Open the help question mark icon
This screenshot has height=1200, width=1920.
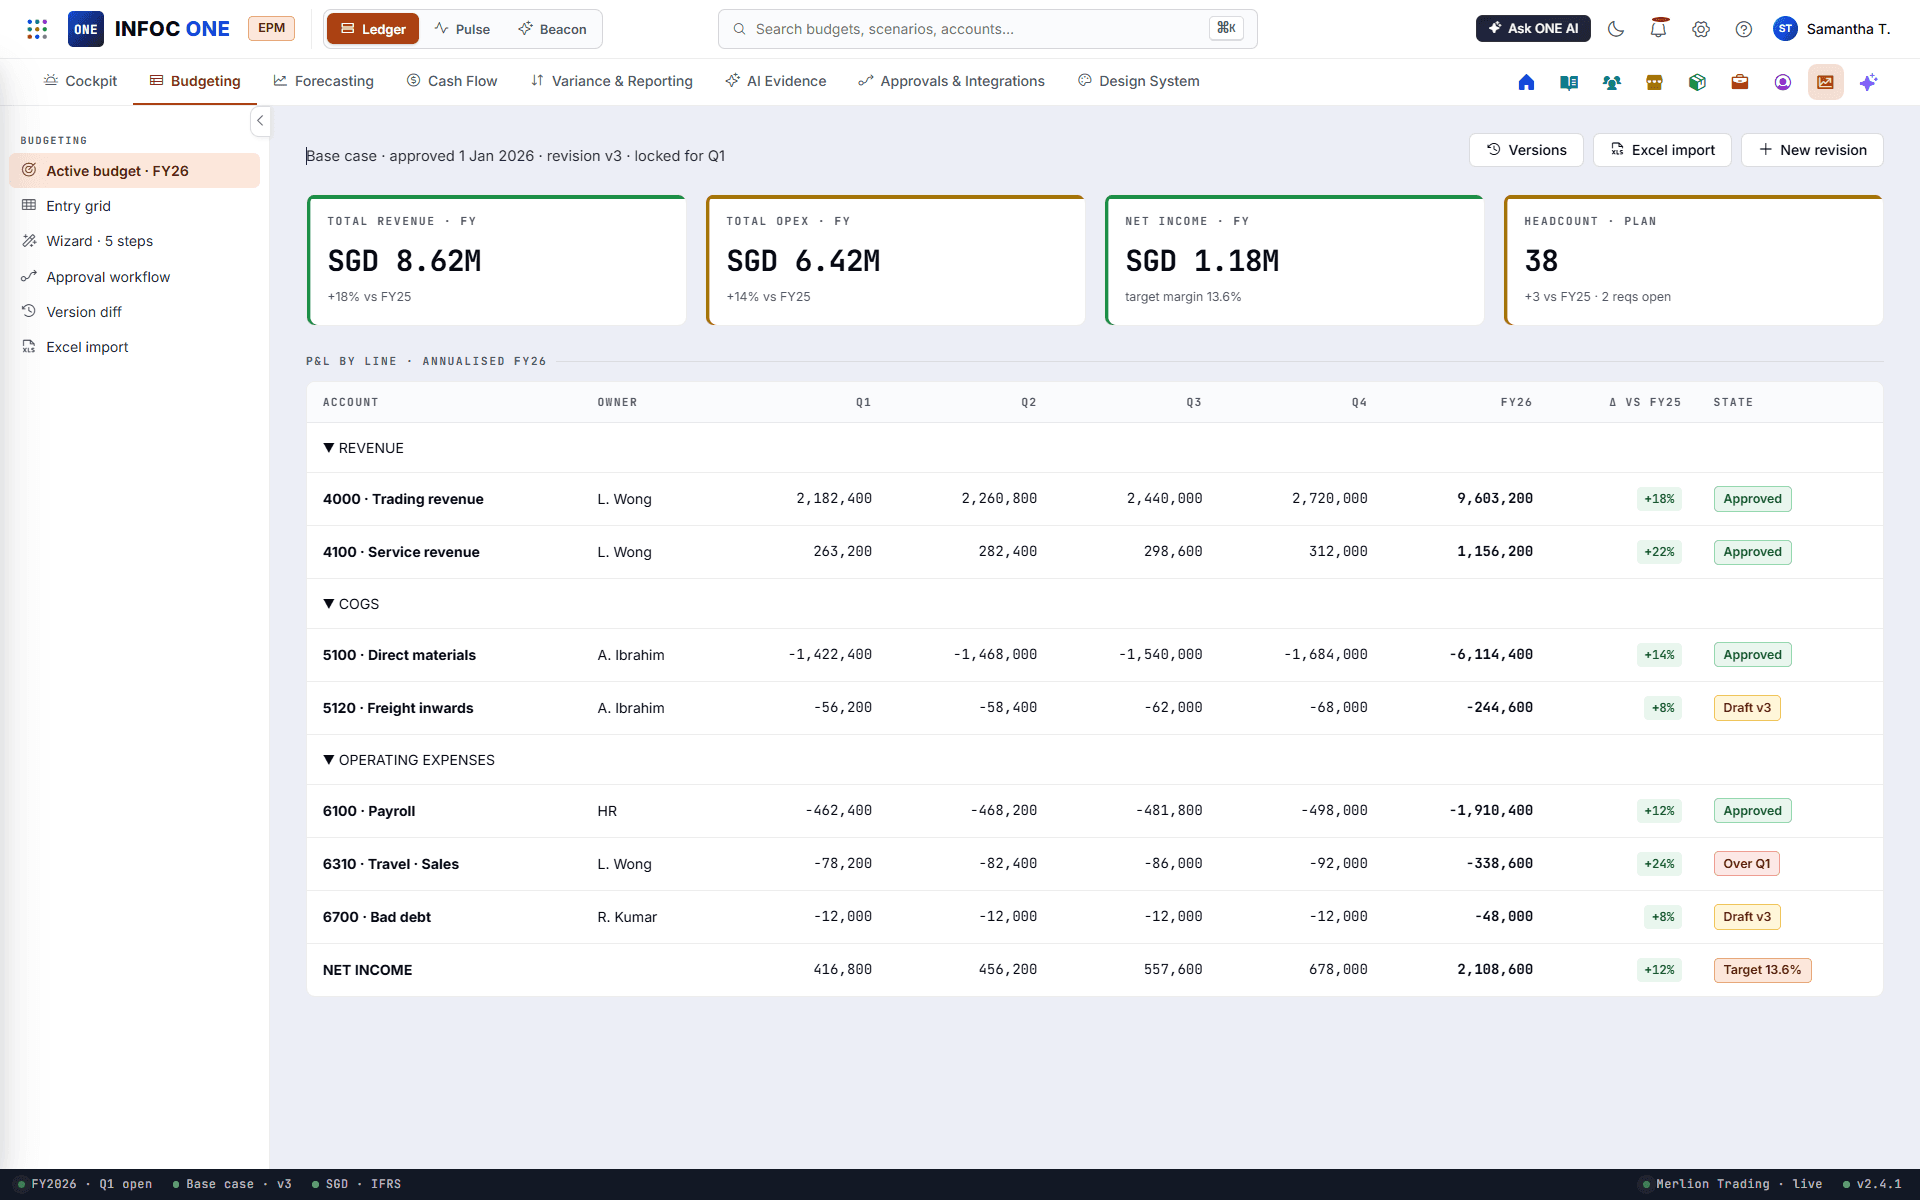coord(1744,29)
